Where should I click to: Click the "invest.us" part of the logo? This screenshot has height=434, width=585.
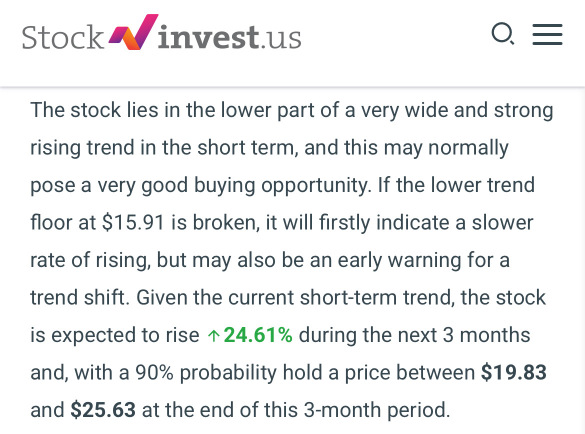229,37
